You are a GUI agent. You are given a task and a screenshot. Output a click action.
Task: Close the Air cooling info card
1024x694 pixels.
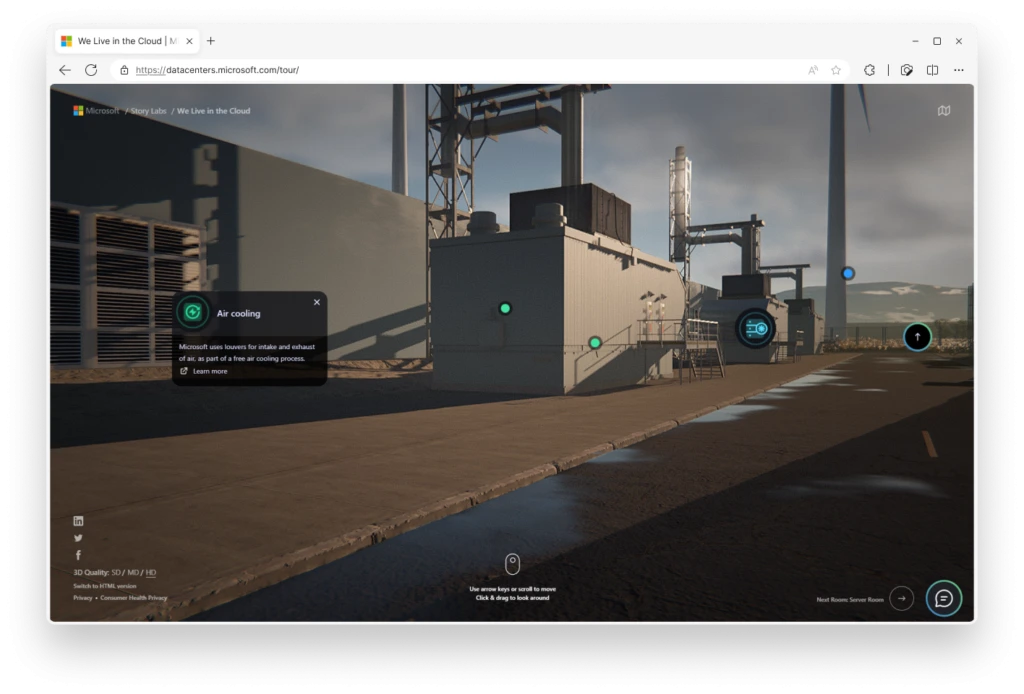pyautogui.click(x=317, y=302)
